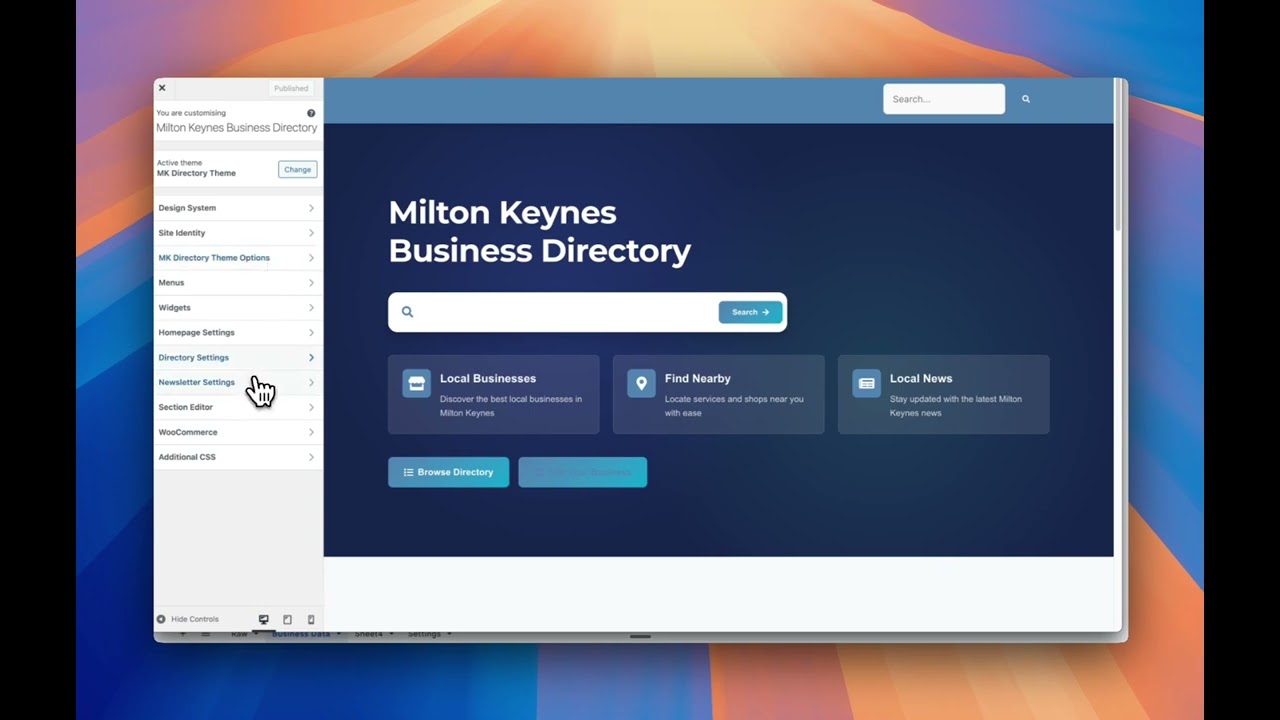Click the Change theme button
Viewport: 1280px width, 720px height.
pyautogui.click(x=297, y=169)
